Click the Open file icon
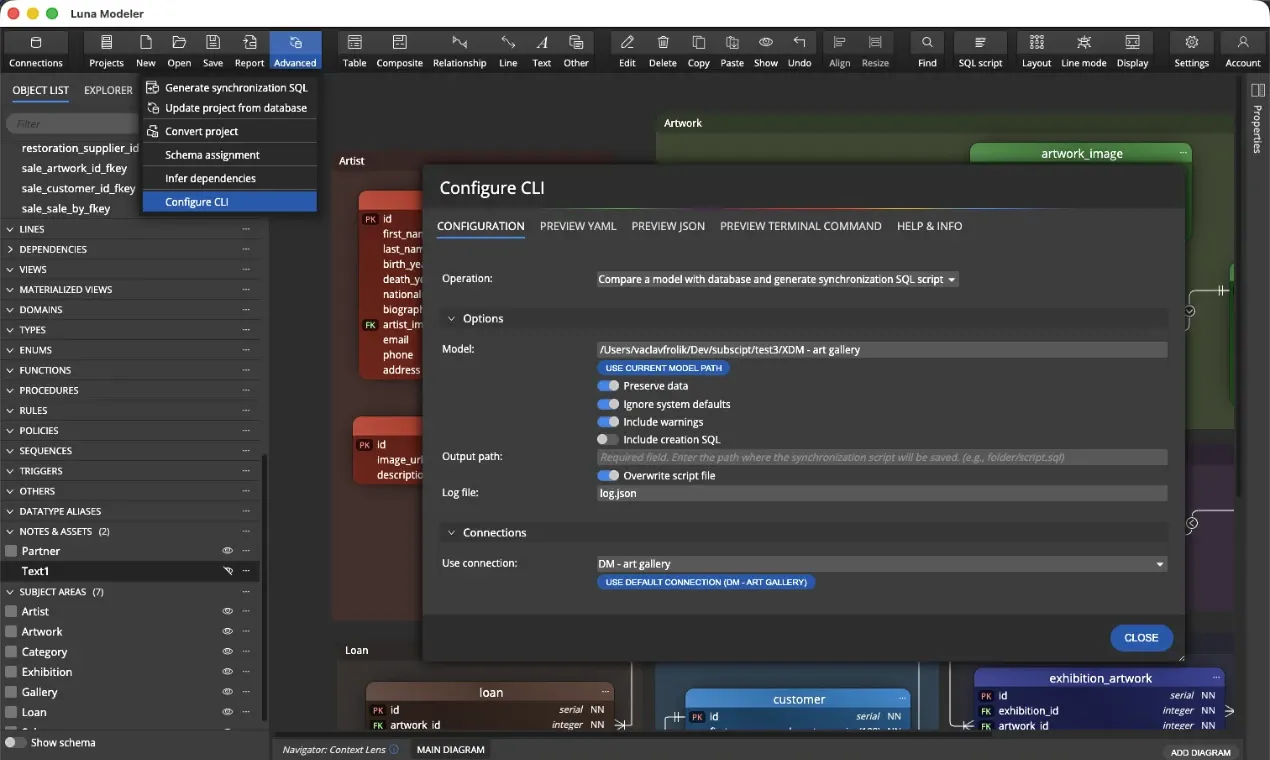This screenshot has width=1270, height=760. click(179, 51)
